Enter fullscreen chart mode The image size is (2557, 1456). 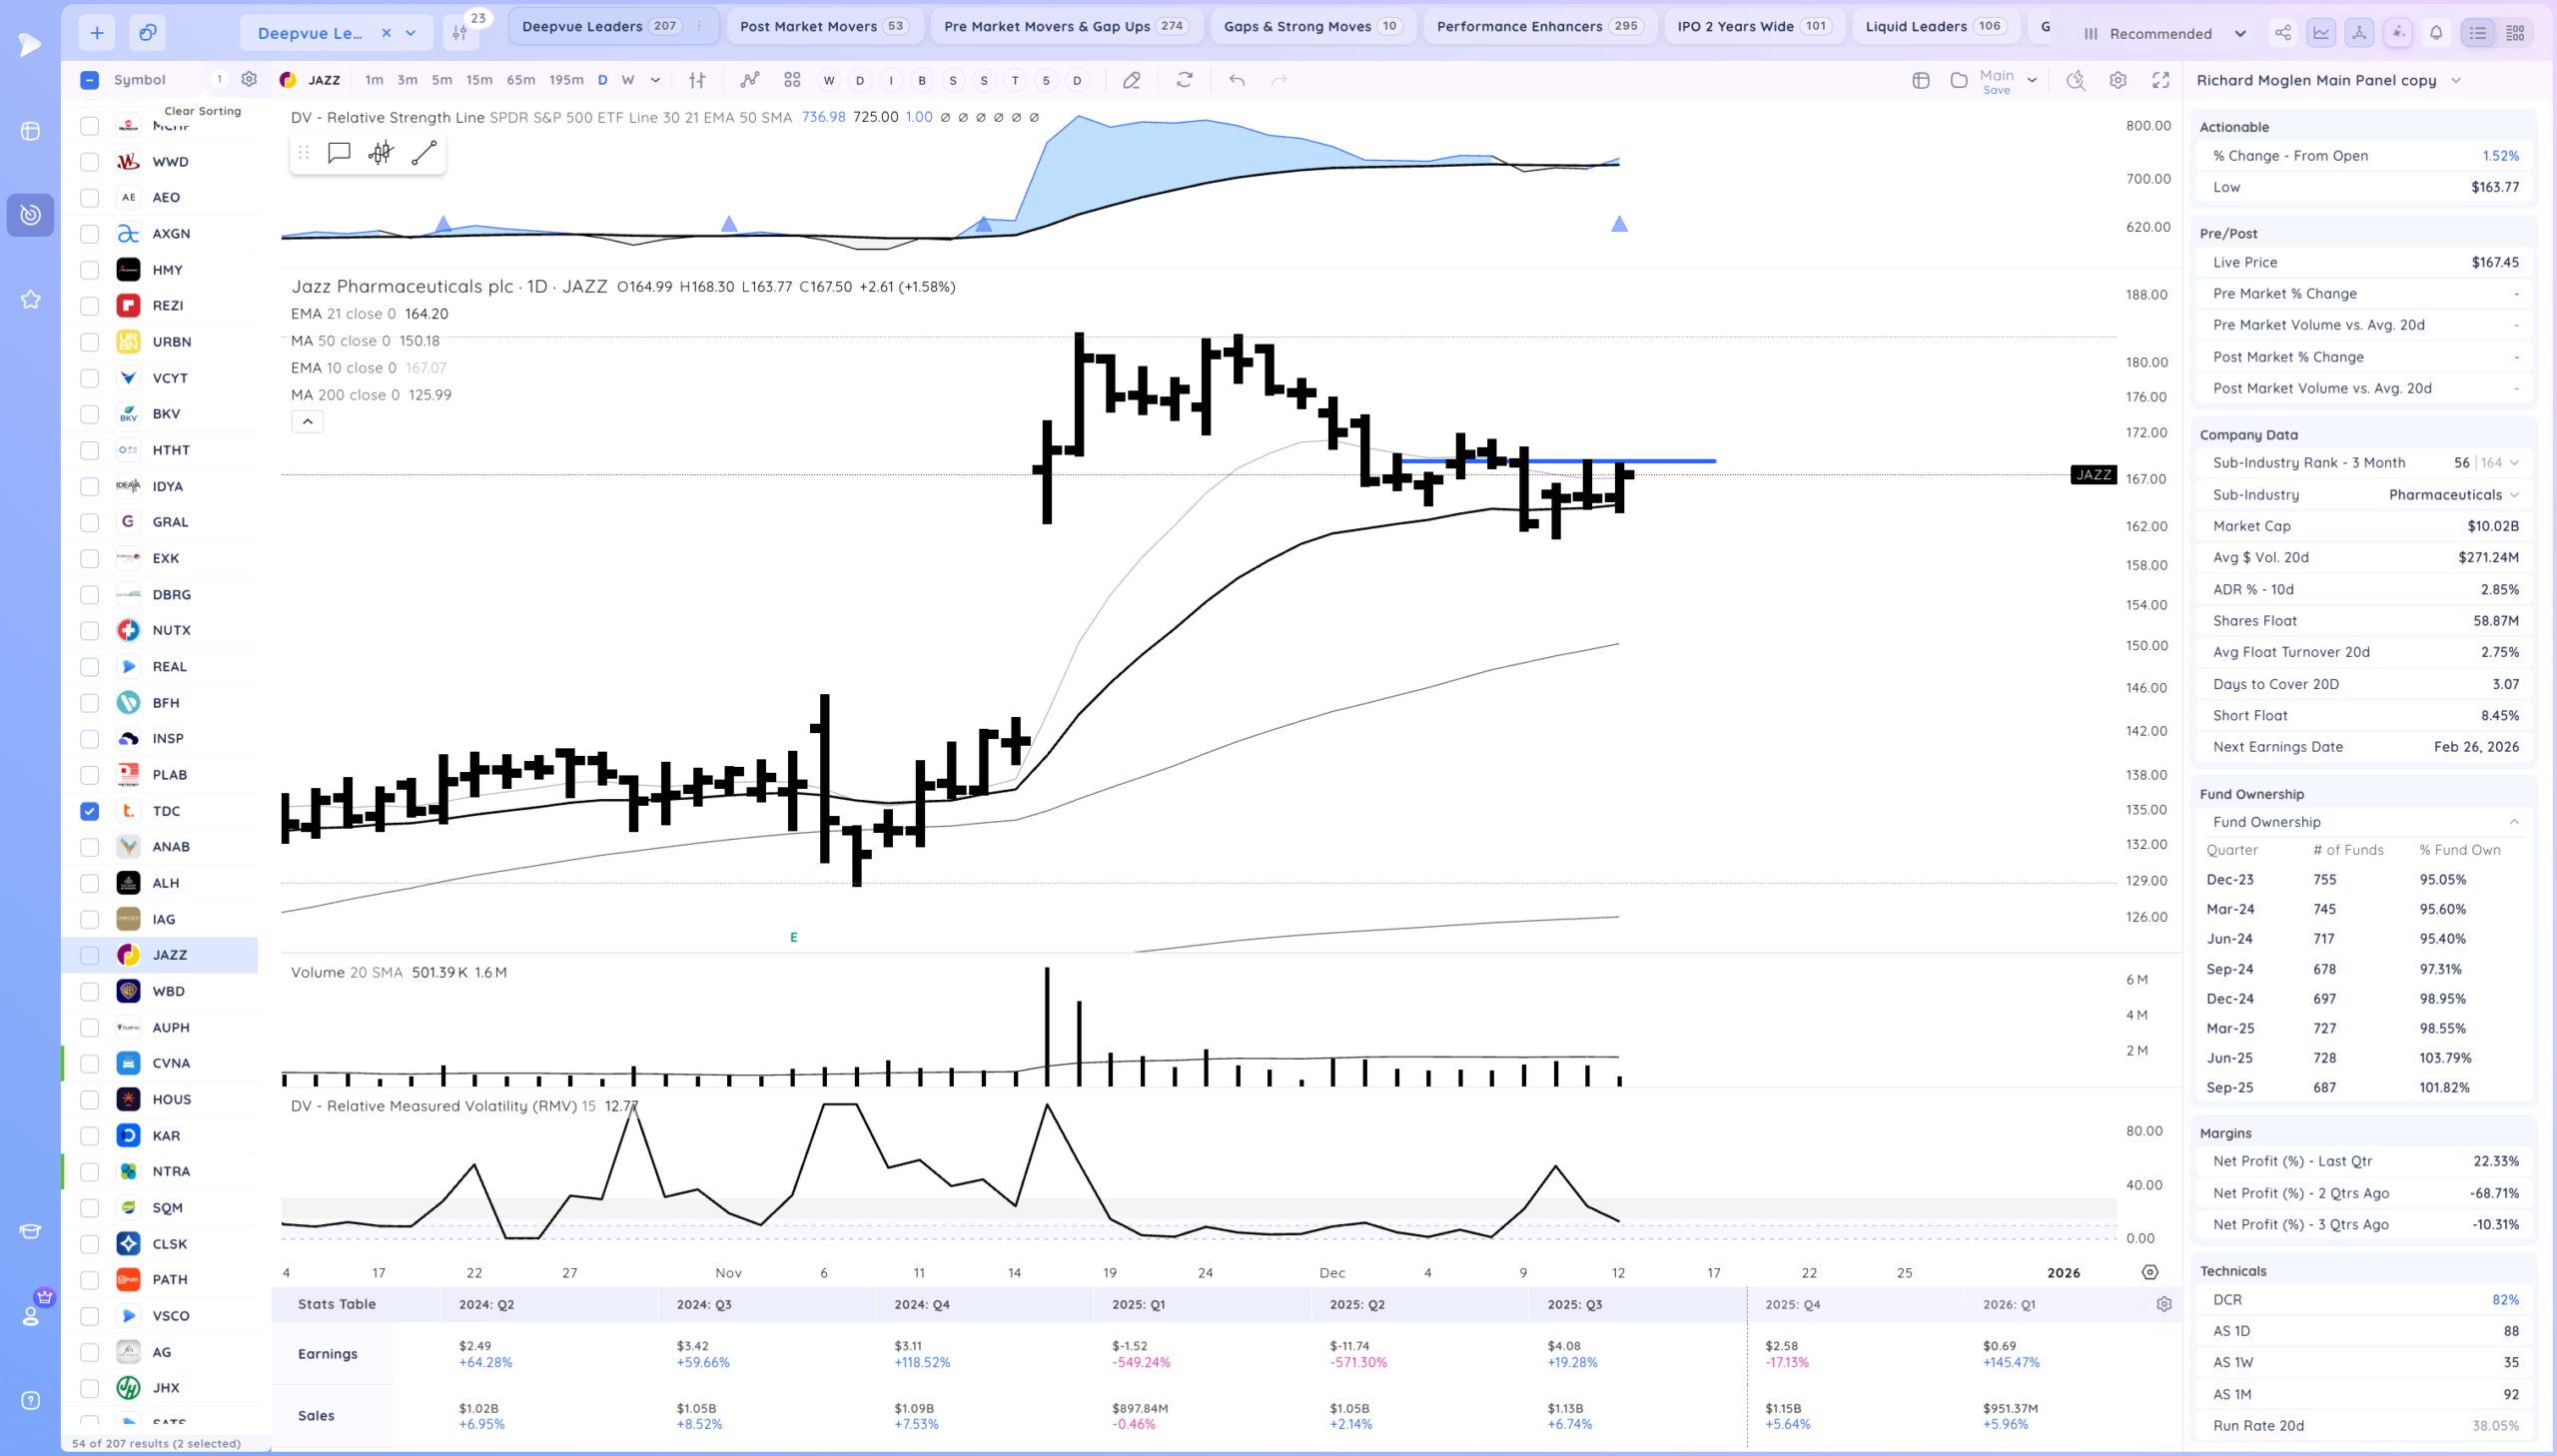[2160, 80]
